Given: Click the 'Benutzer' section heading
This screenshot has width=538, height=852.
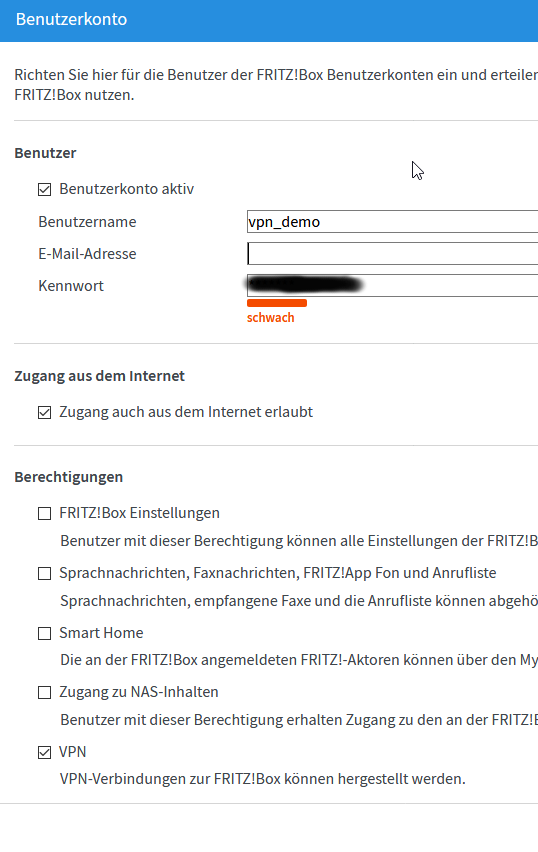Looking at the screenshot, I should 45,153.
